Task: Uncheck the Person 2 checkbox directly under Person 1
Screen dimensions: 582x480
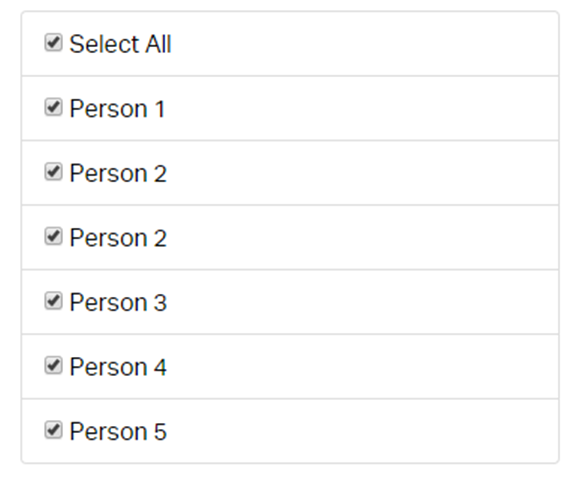Action: click(x=53, y=172)
